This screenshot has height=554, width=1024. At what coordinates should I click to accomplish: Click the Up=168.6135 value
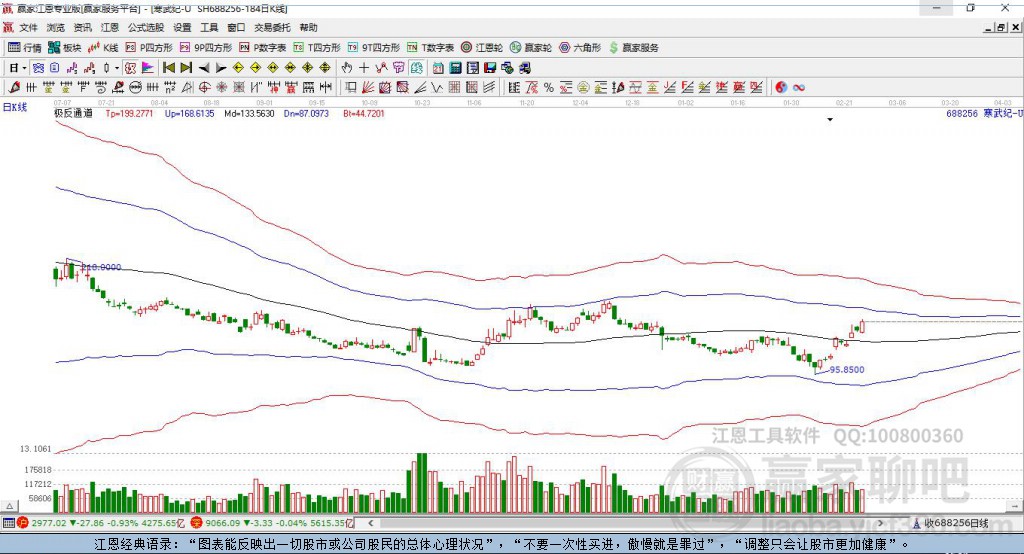click(x=189, y=113)
